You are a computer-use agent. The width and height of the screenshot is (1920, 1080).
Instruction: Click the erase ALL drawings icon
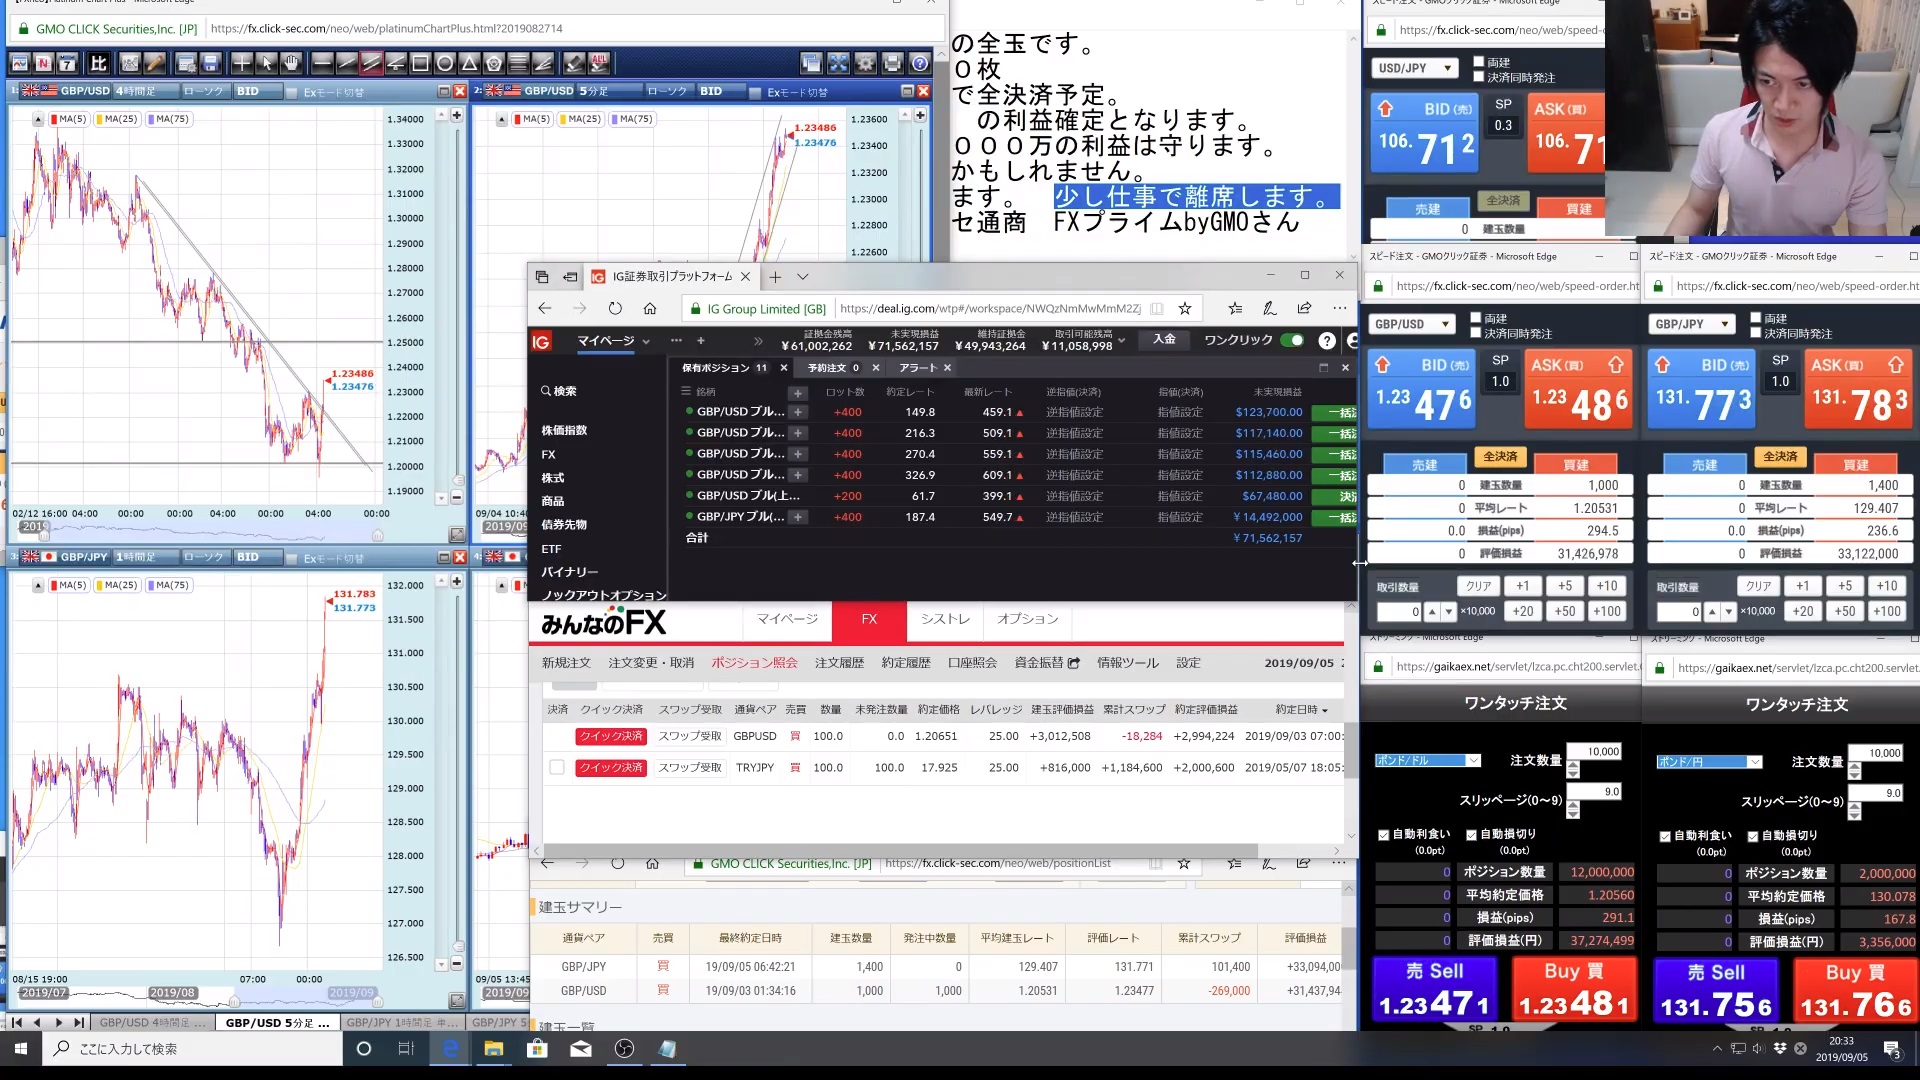tap(599, 64)
